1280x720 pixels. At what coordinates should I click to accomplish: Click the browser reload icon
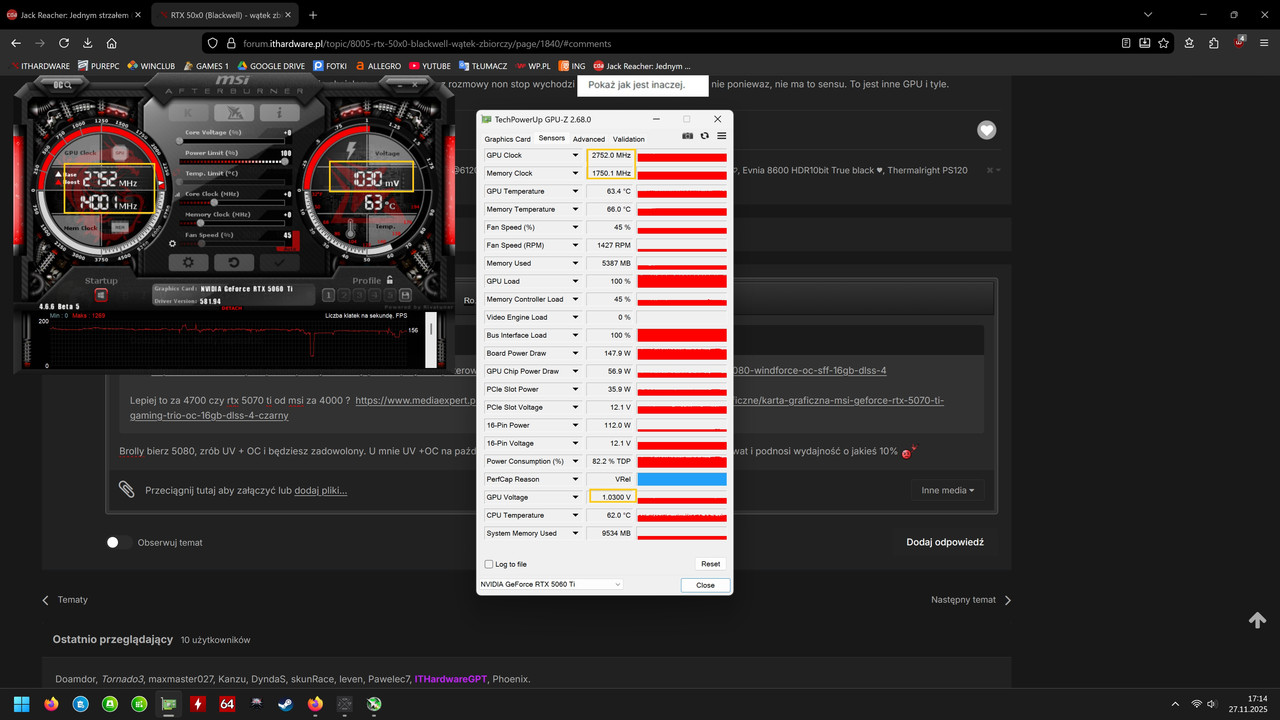tap(64, 43)
